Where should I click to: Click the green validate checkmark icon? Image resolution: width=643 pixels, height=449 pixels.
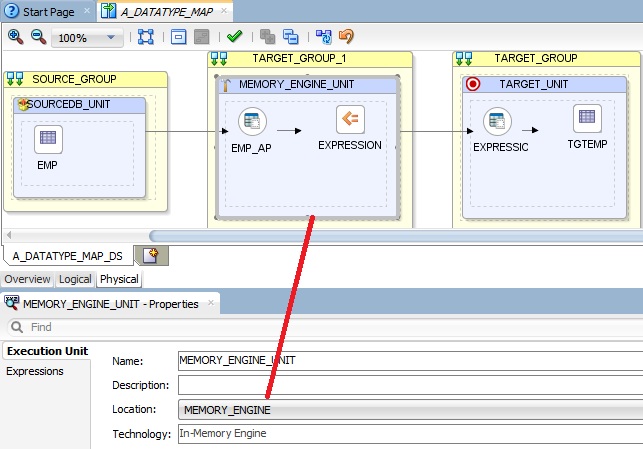tap(234, 37)
